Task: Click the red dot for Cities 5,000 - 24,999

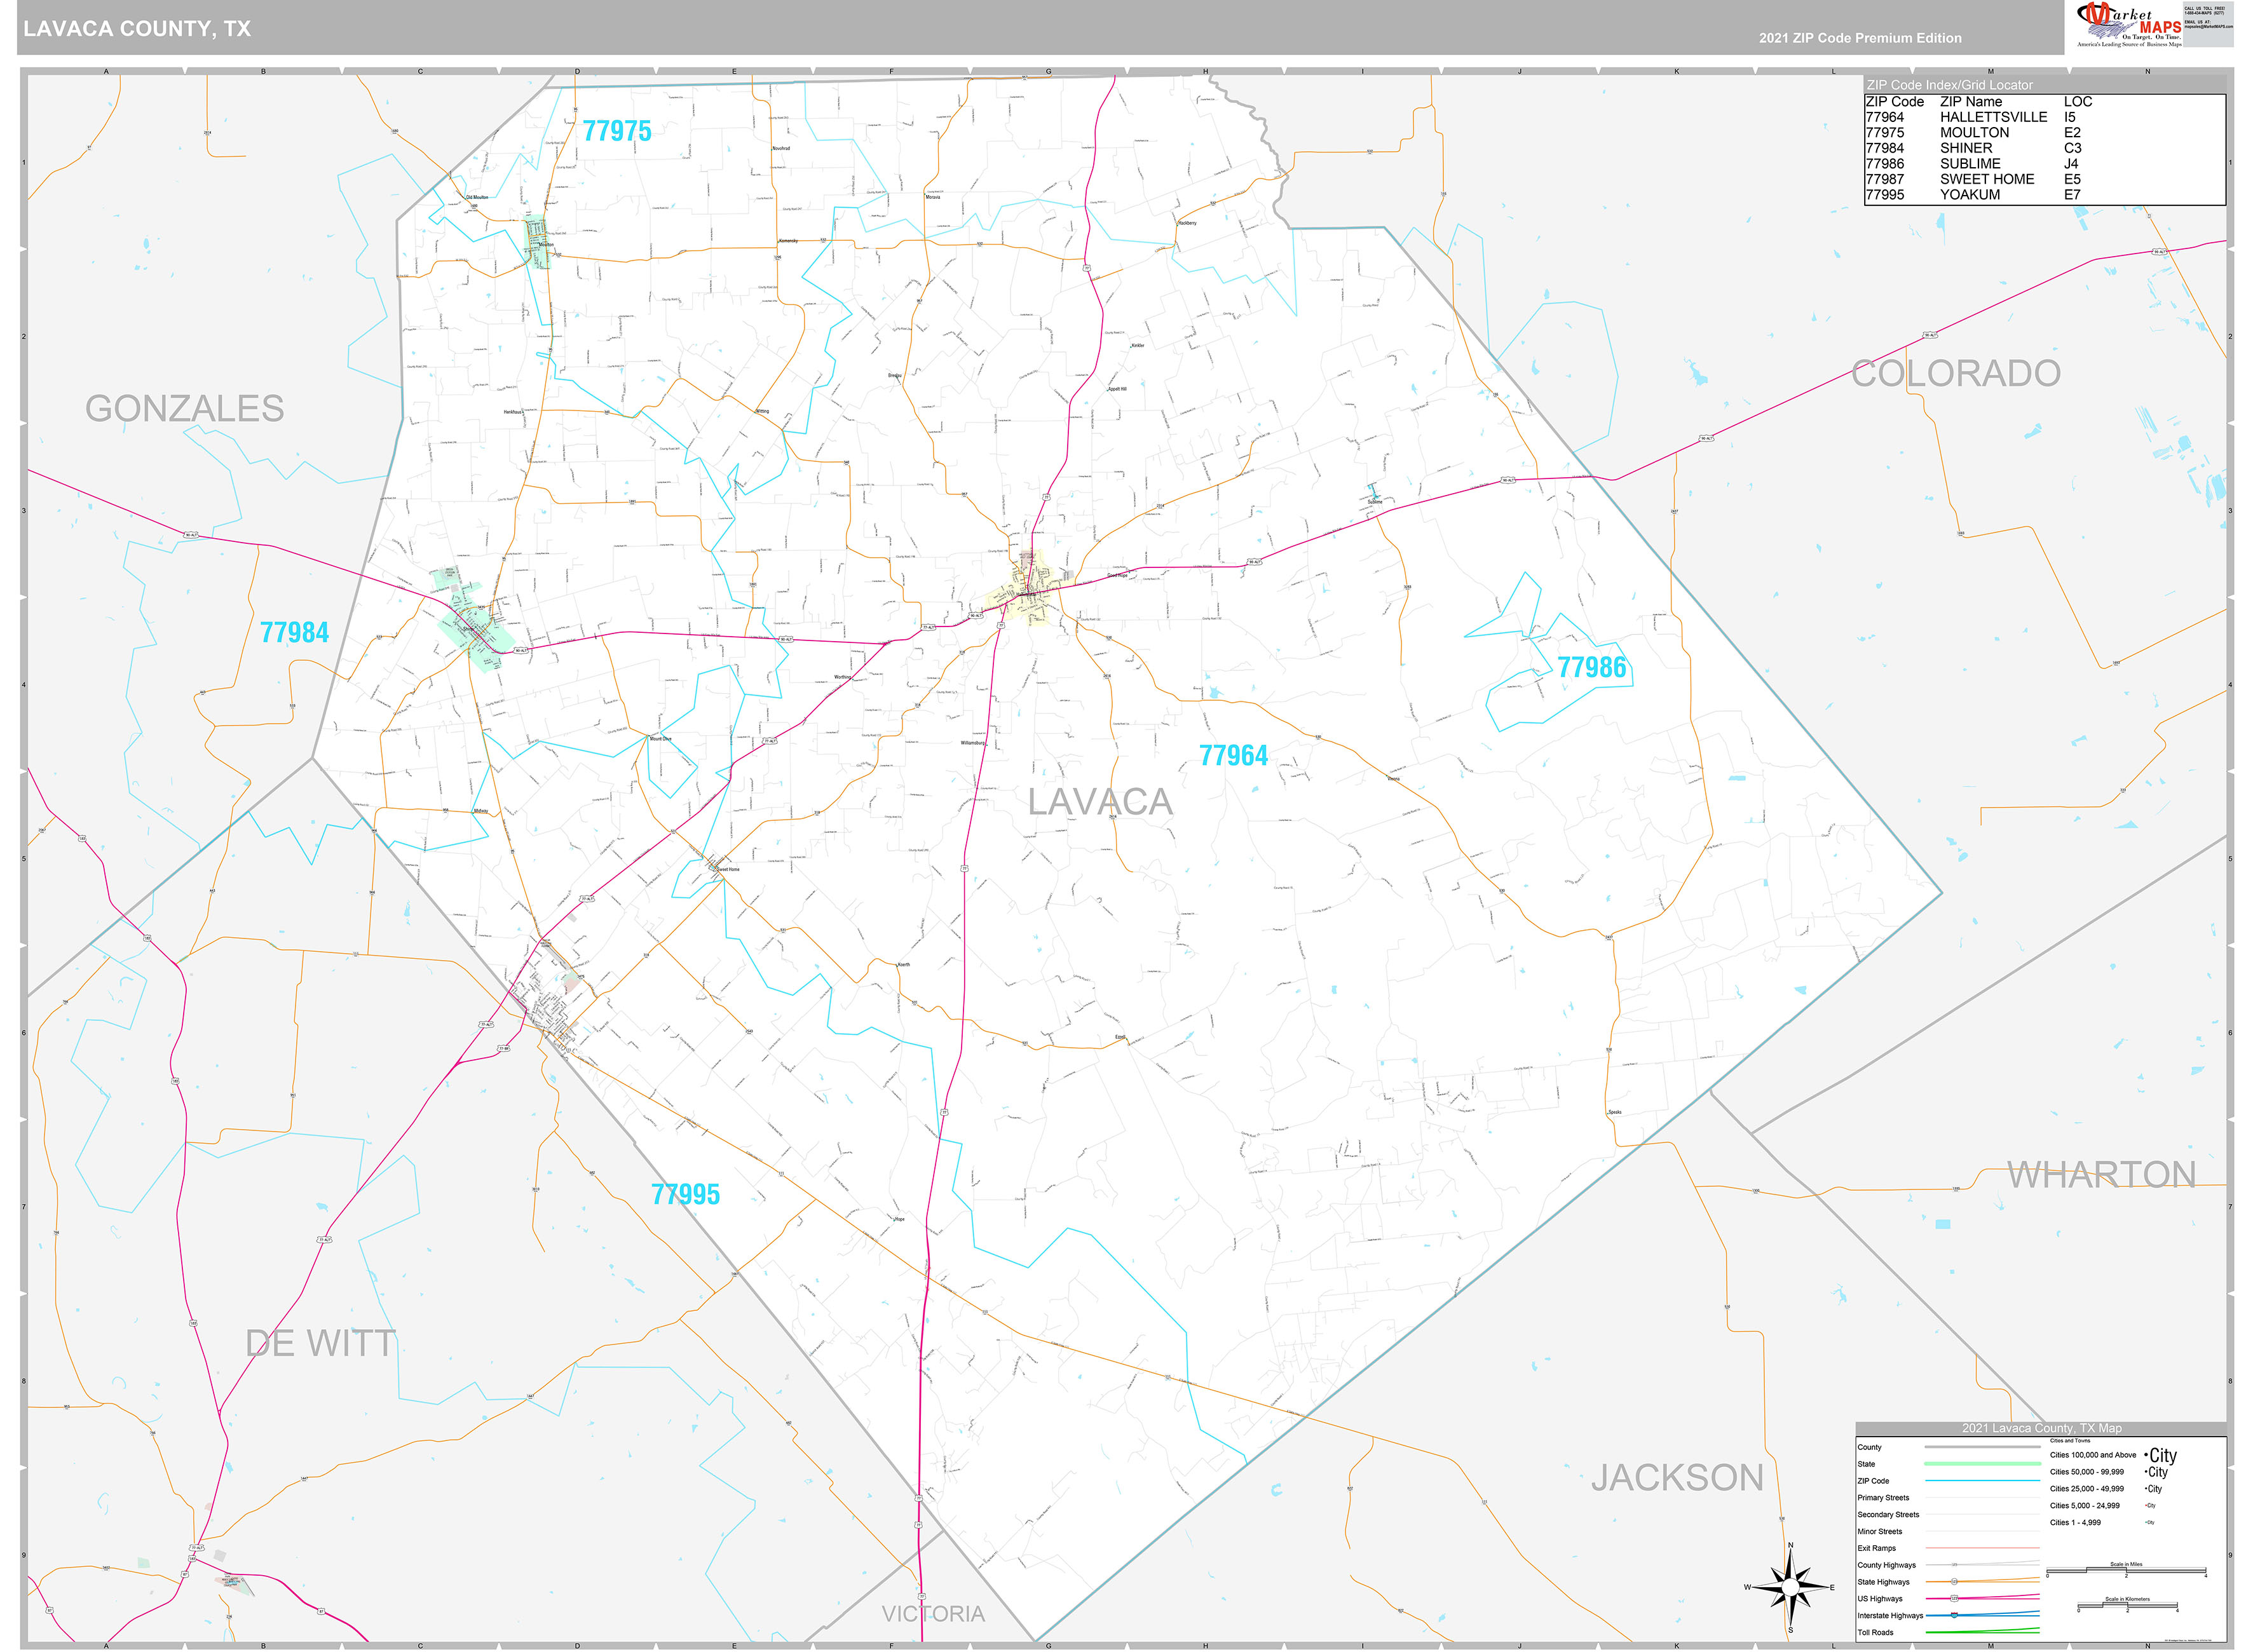Action: click(2146, 1506)
